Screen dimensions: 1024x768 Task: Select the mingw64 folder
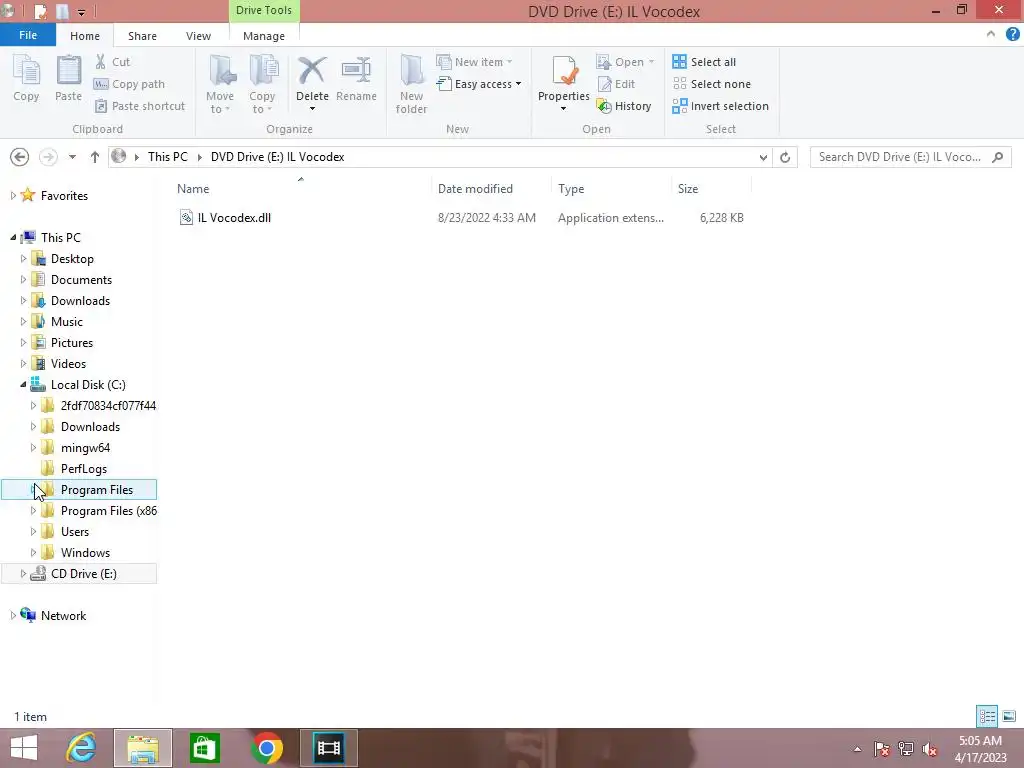(85, 448)
